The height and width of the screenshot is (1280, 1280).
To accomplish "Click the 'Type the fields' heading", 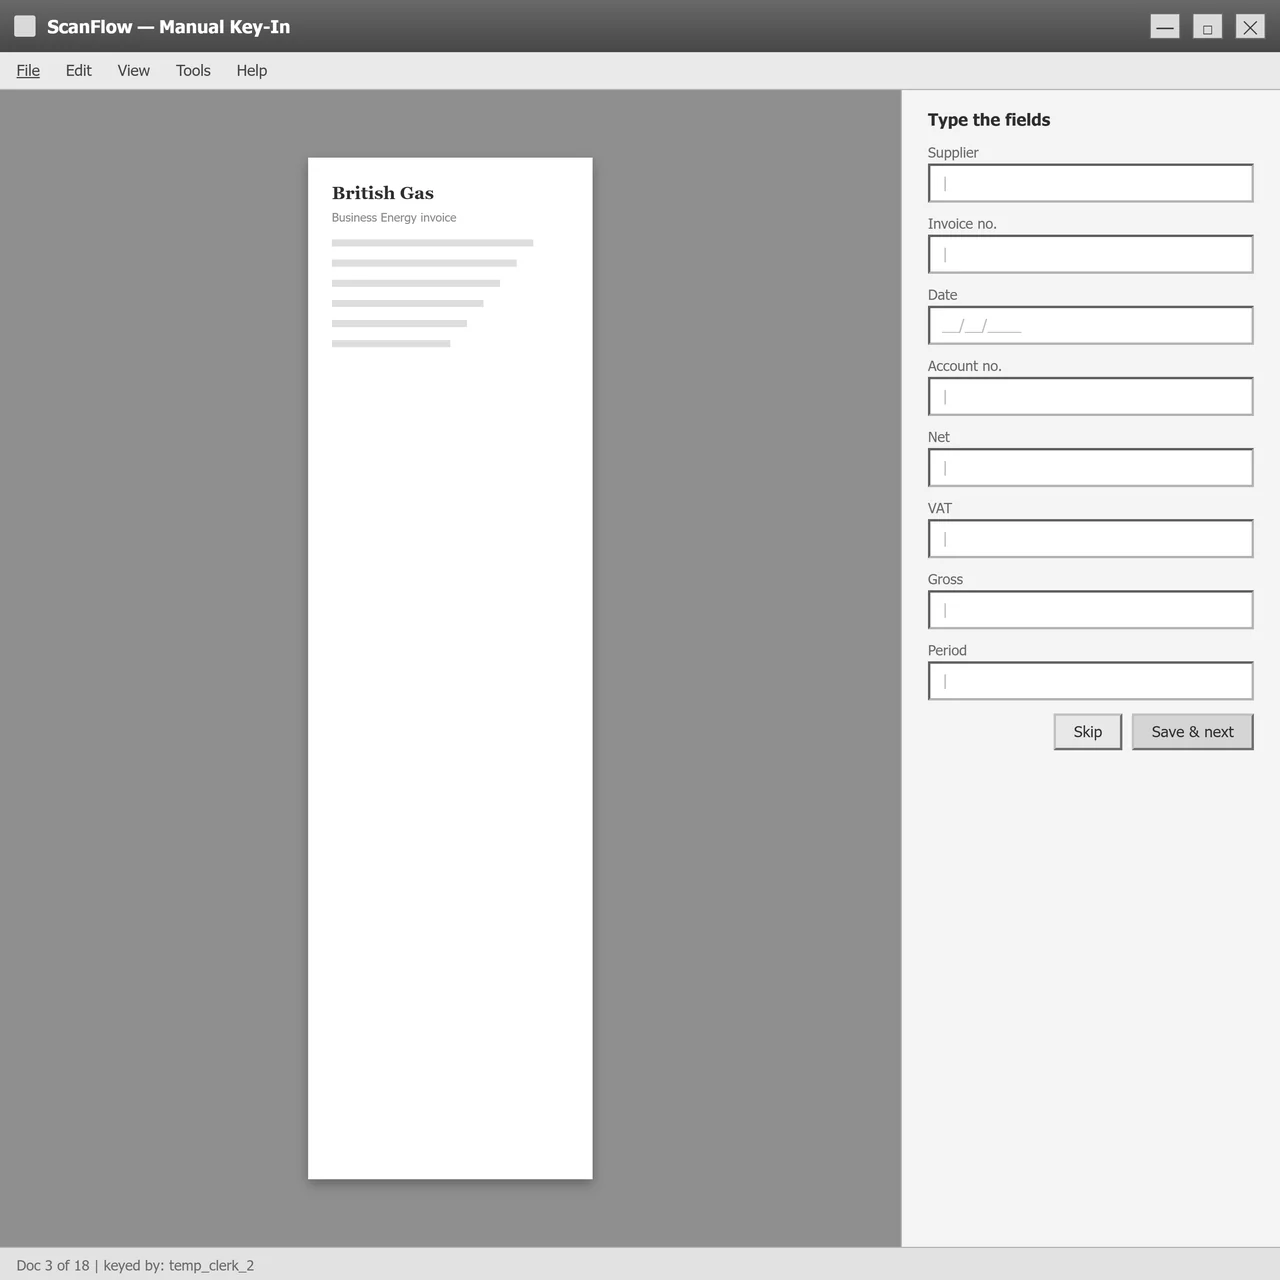I will click(x=989, y=120).
